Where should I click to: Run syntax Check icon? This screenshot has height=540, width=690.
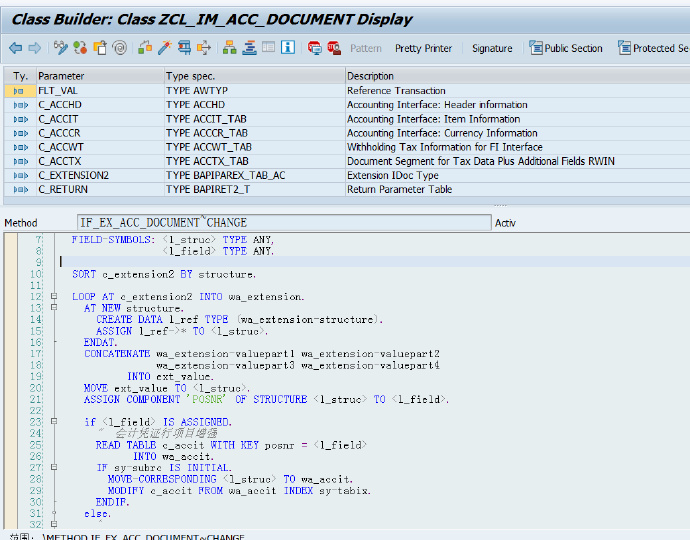pyautogui.click(x=145, y=48)
